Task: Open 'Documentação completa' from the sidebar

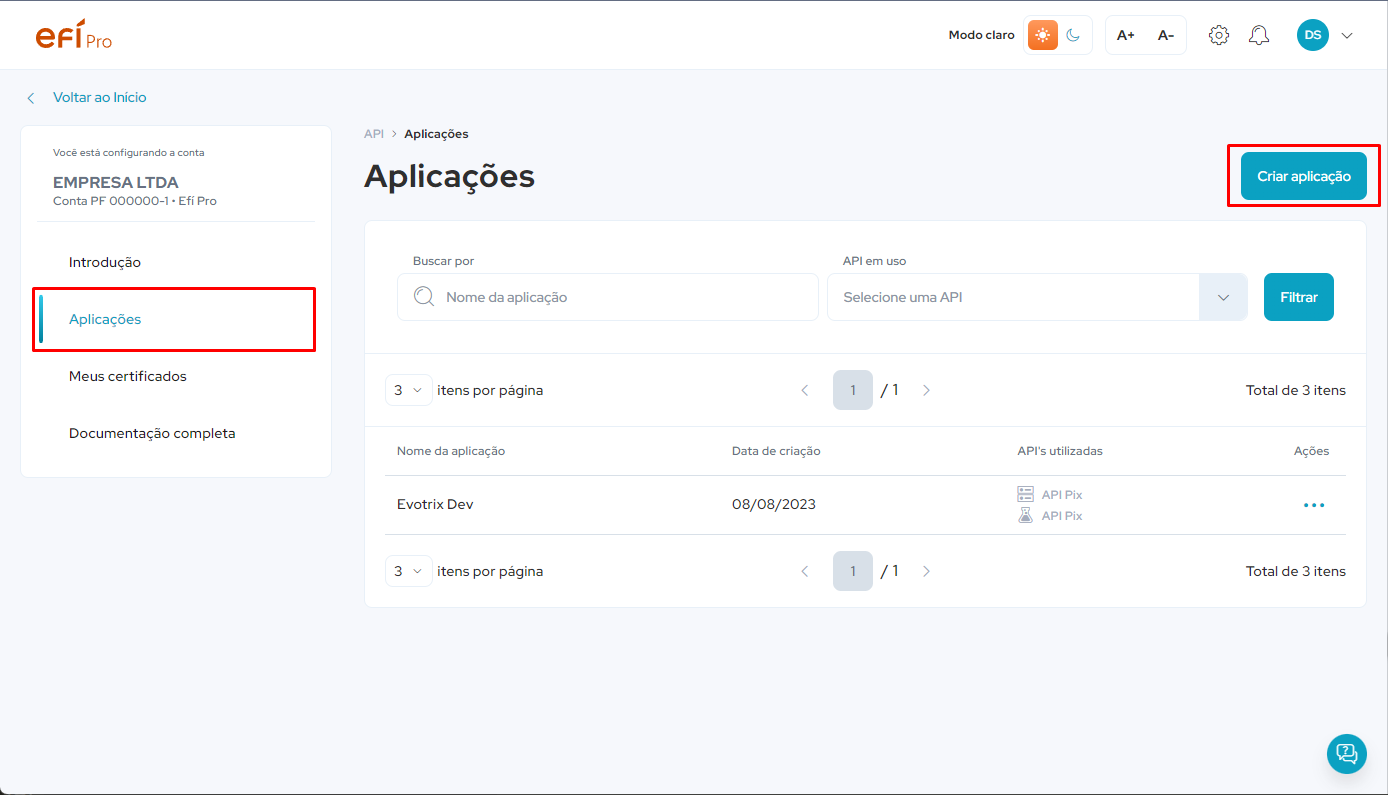Action: pyautogui.click(x=152, y=432)
